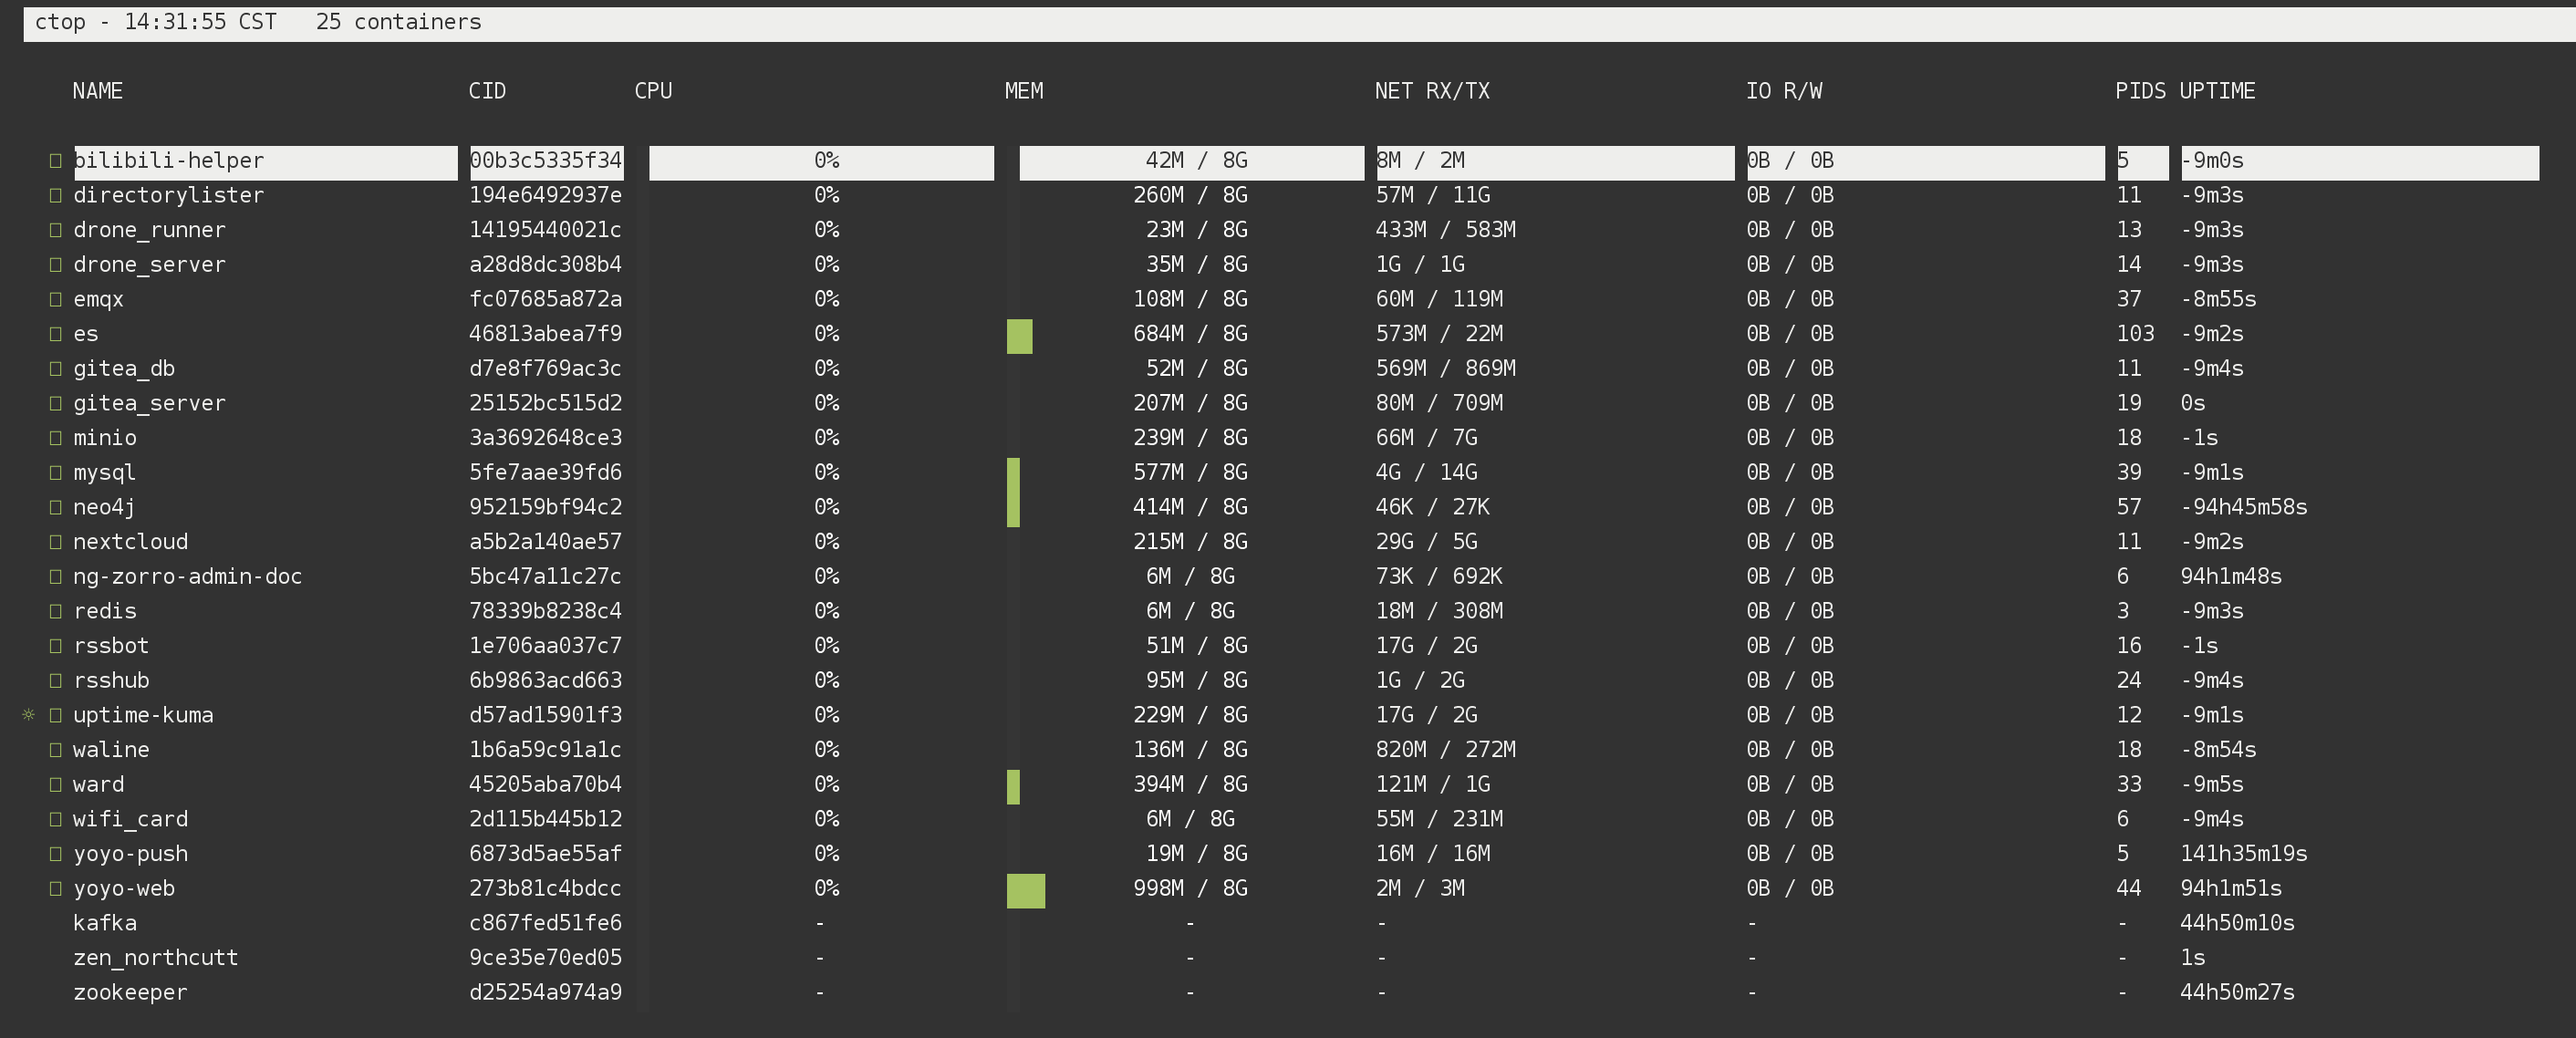Click status indicator icon for ward
2576x1038 pixels.
click(x=56, y=784)
